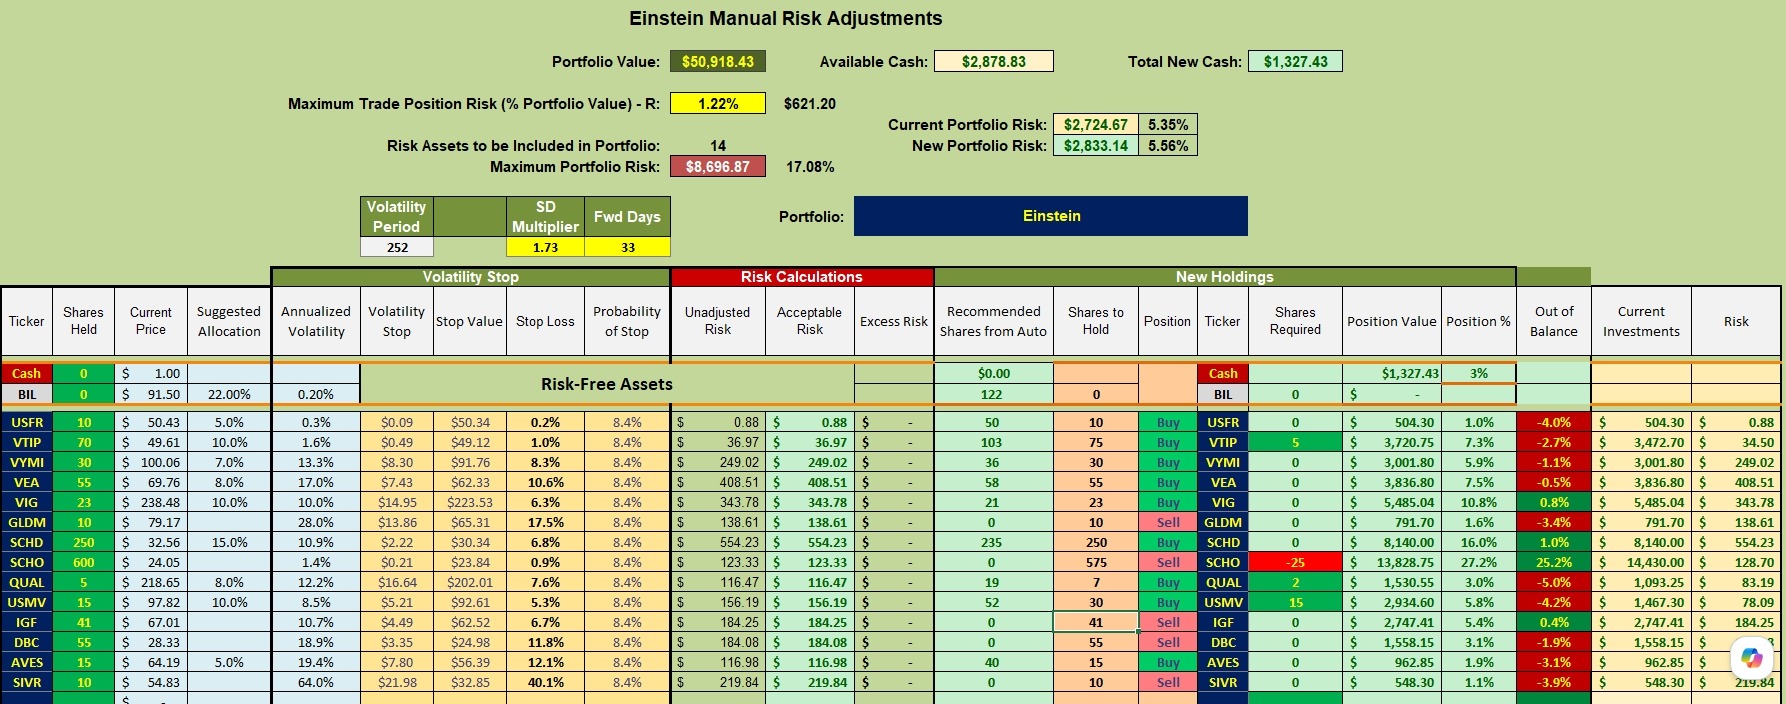The width and height of the screenshot is (1786, 704).
Task: Click the Shares Required column header
Action: (1295, 321)
